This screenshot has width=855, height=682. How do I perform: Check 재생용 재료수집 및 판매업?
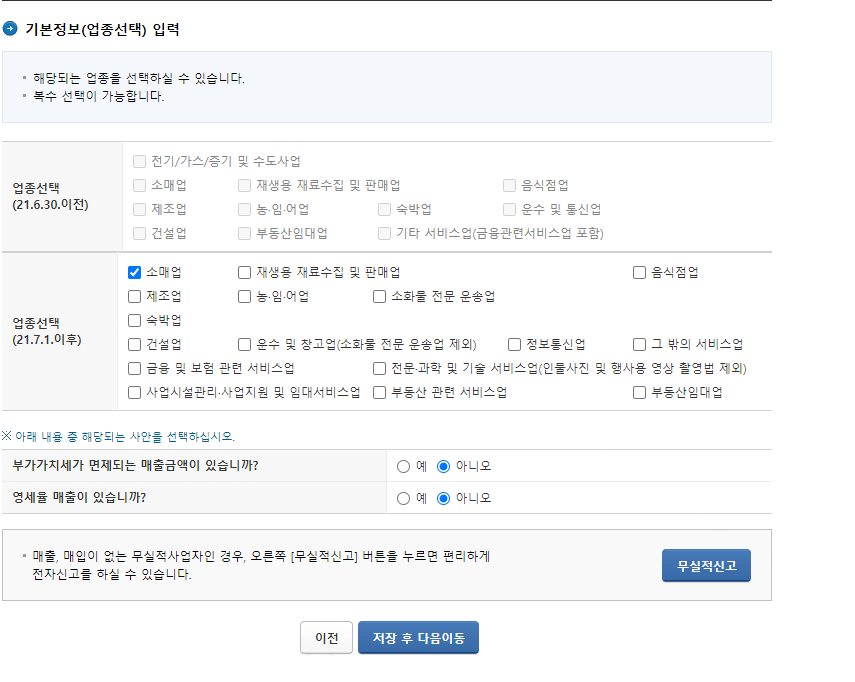pyautogui.click(x=243, y=272)
